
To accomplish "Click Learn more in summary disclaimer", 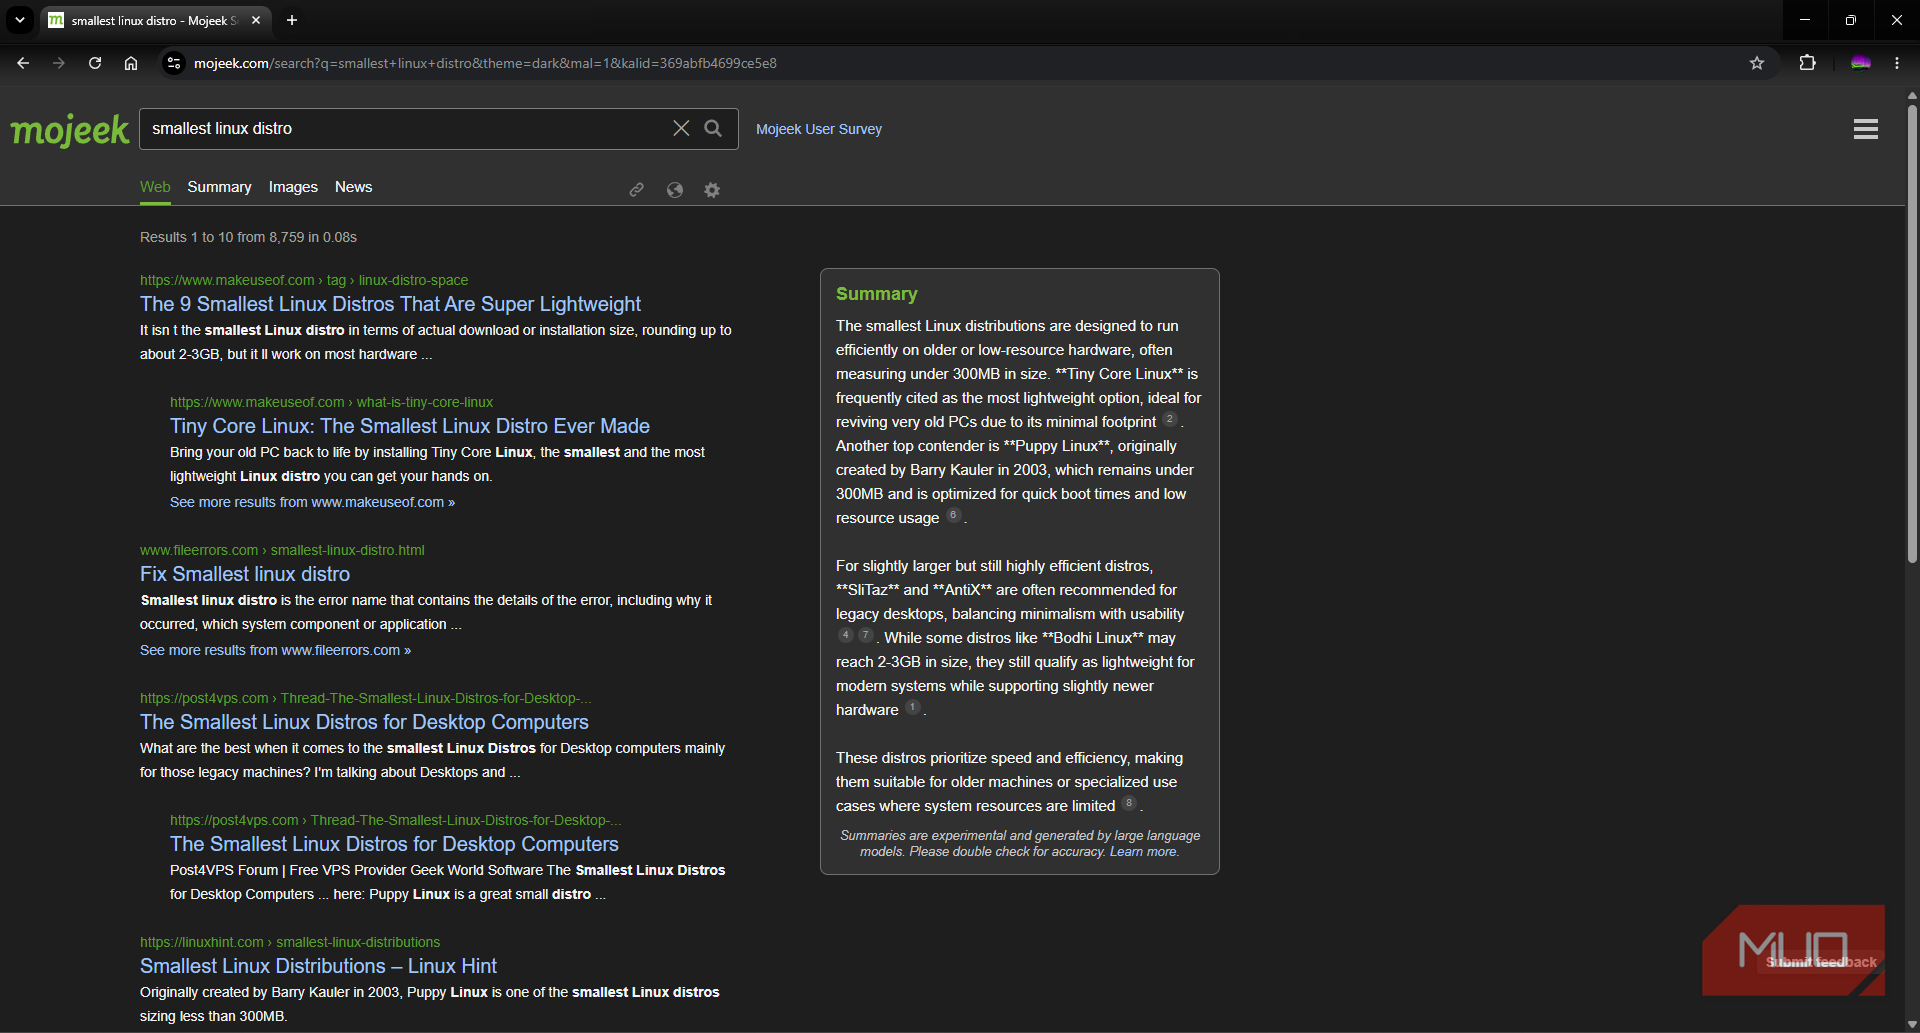I will click(1144, 852).
